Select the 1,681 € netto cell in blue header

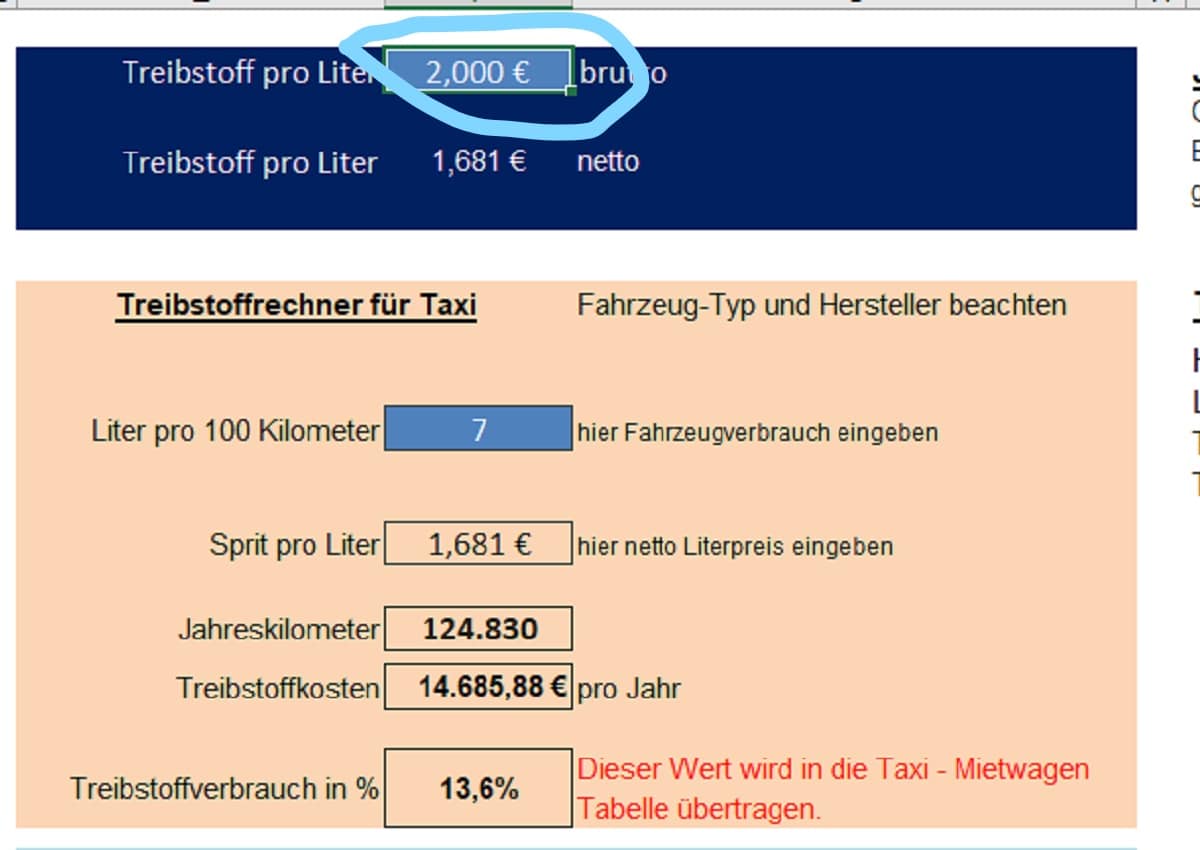pyautogui.click(x=478, y=162)
